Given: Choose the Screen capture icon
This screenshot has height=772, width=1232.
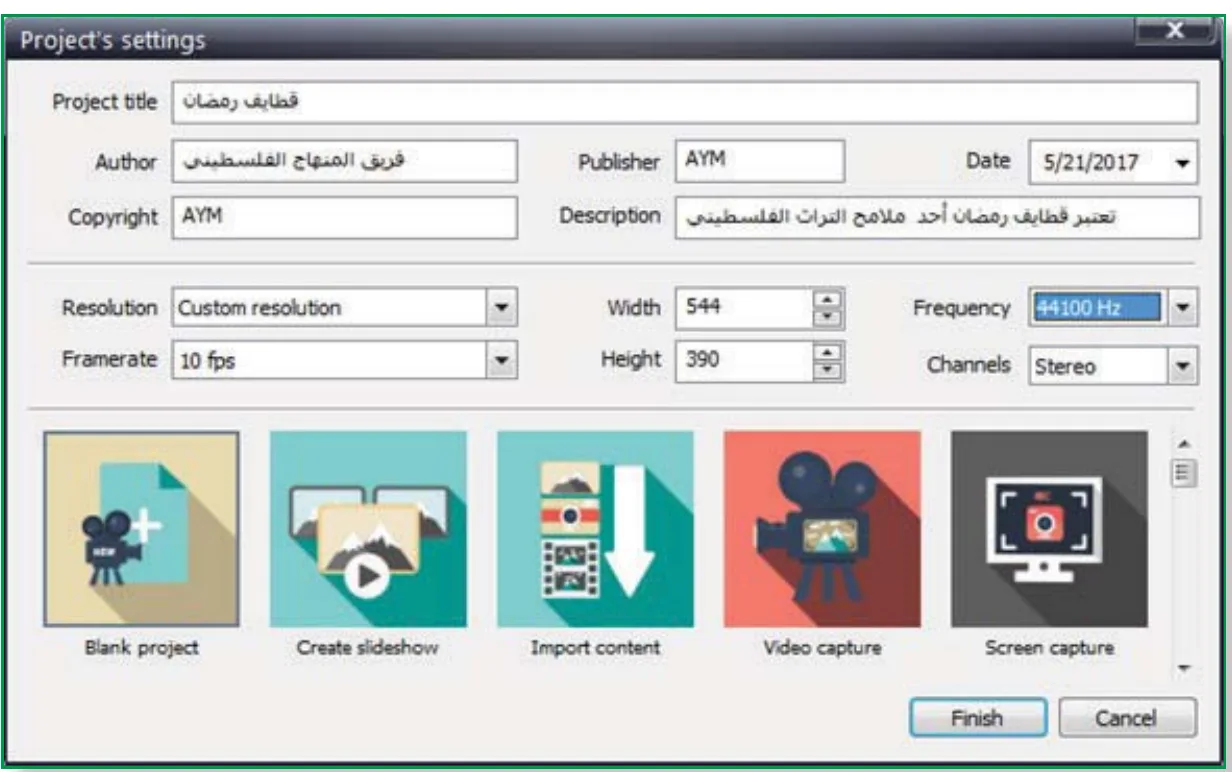Looking at the screenshot, I should (1049, 529).
